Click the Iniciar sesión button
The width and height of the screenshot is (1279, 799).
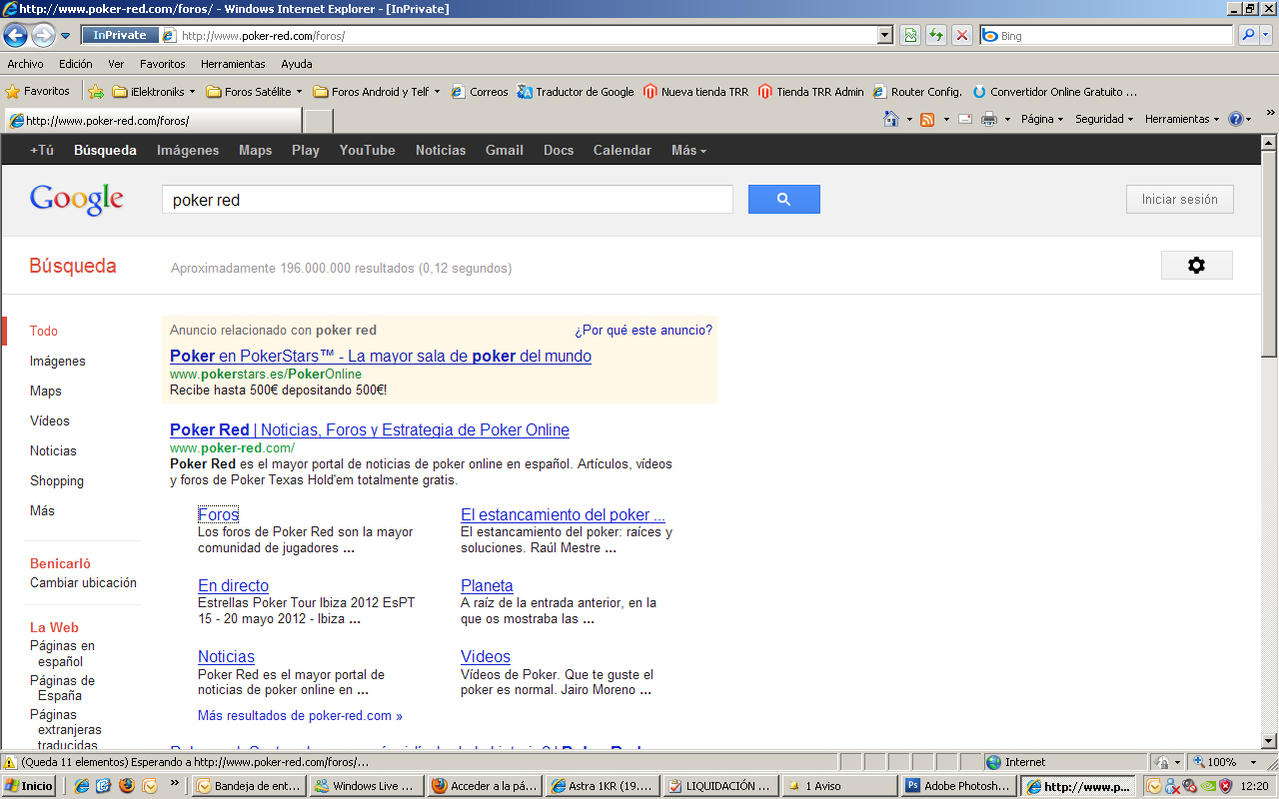[1180, 199]
